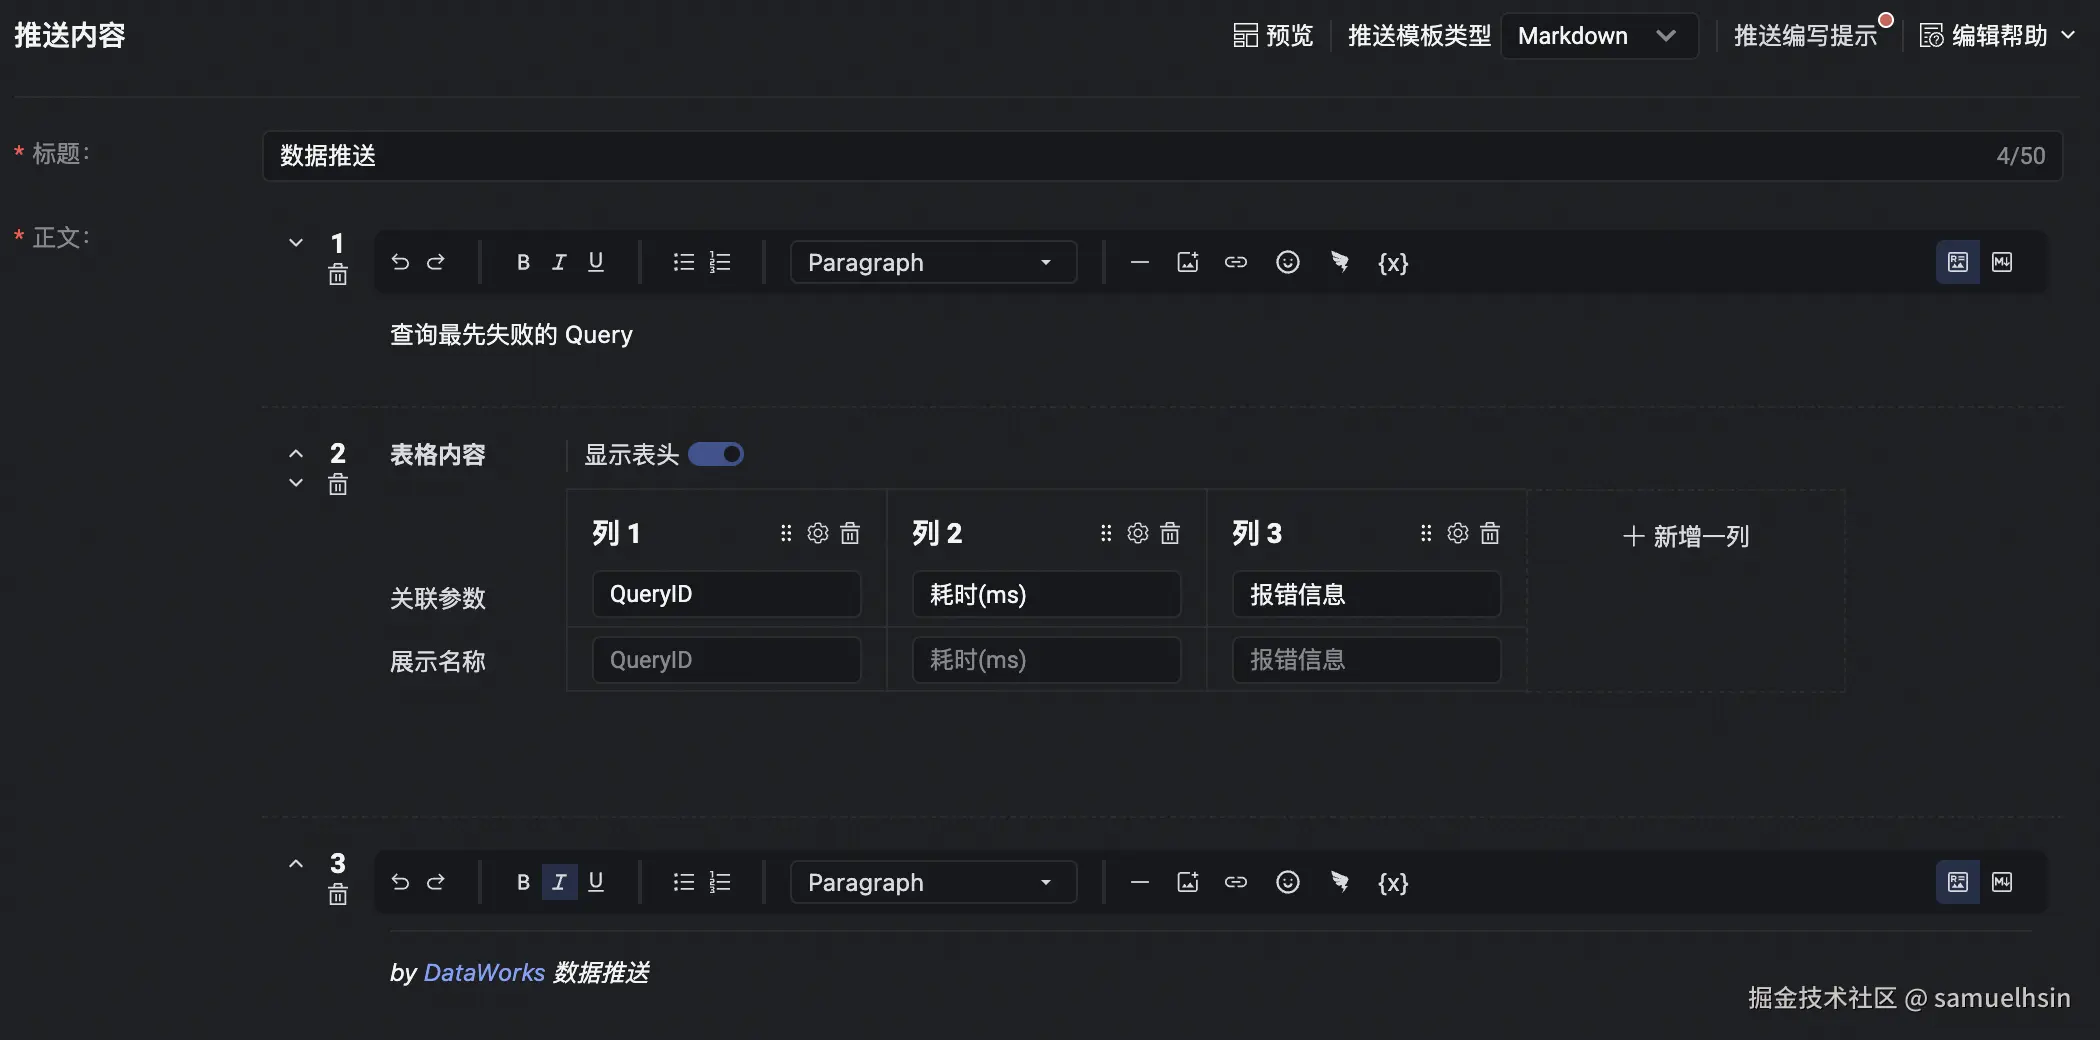The image size is (2100, 1040).
Task: Open emoji picker in block 1
Action: pos(1288,262)
